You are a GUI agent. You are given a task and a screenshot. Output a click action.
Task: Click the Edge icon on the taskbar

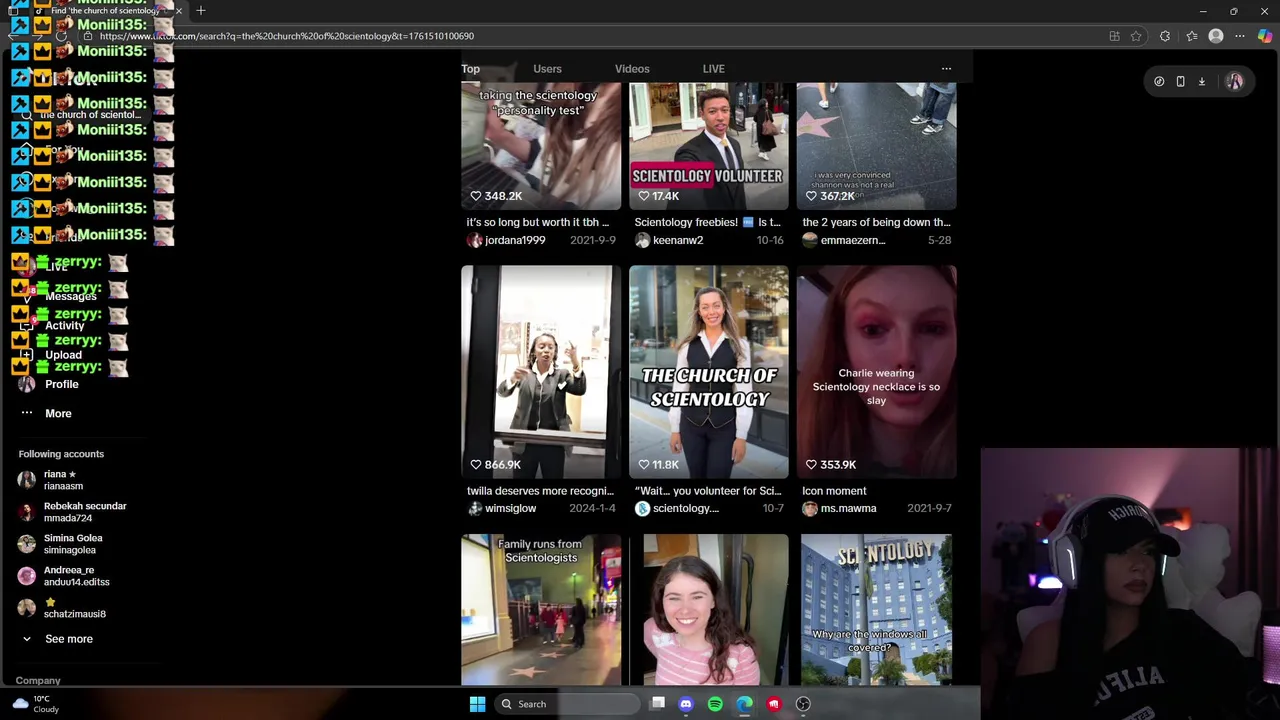pyautogui.click(x=745, y=704)
